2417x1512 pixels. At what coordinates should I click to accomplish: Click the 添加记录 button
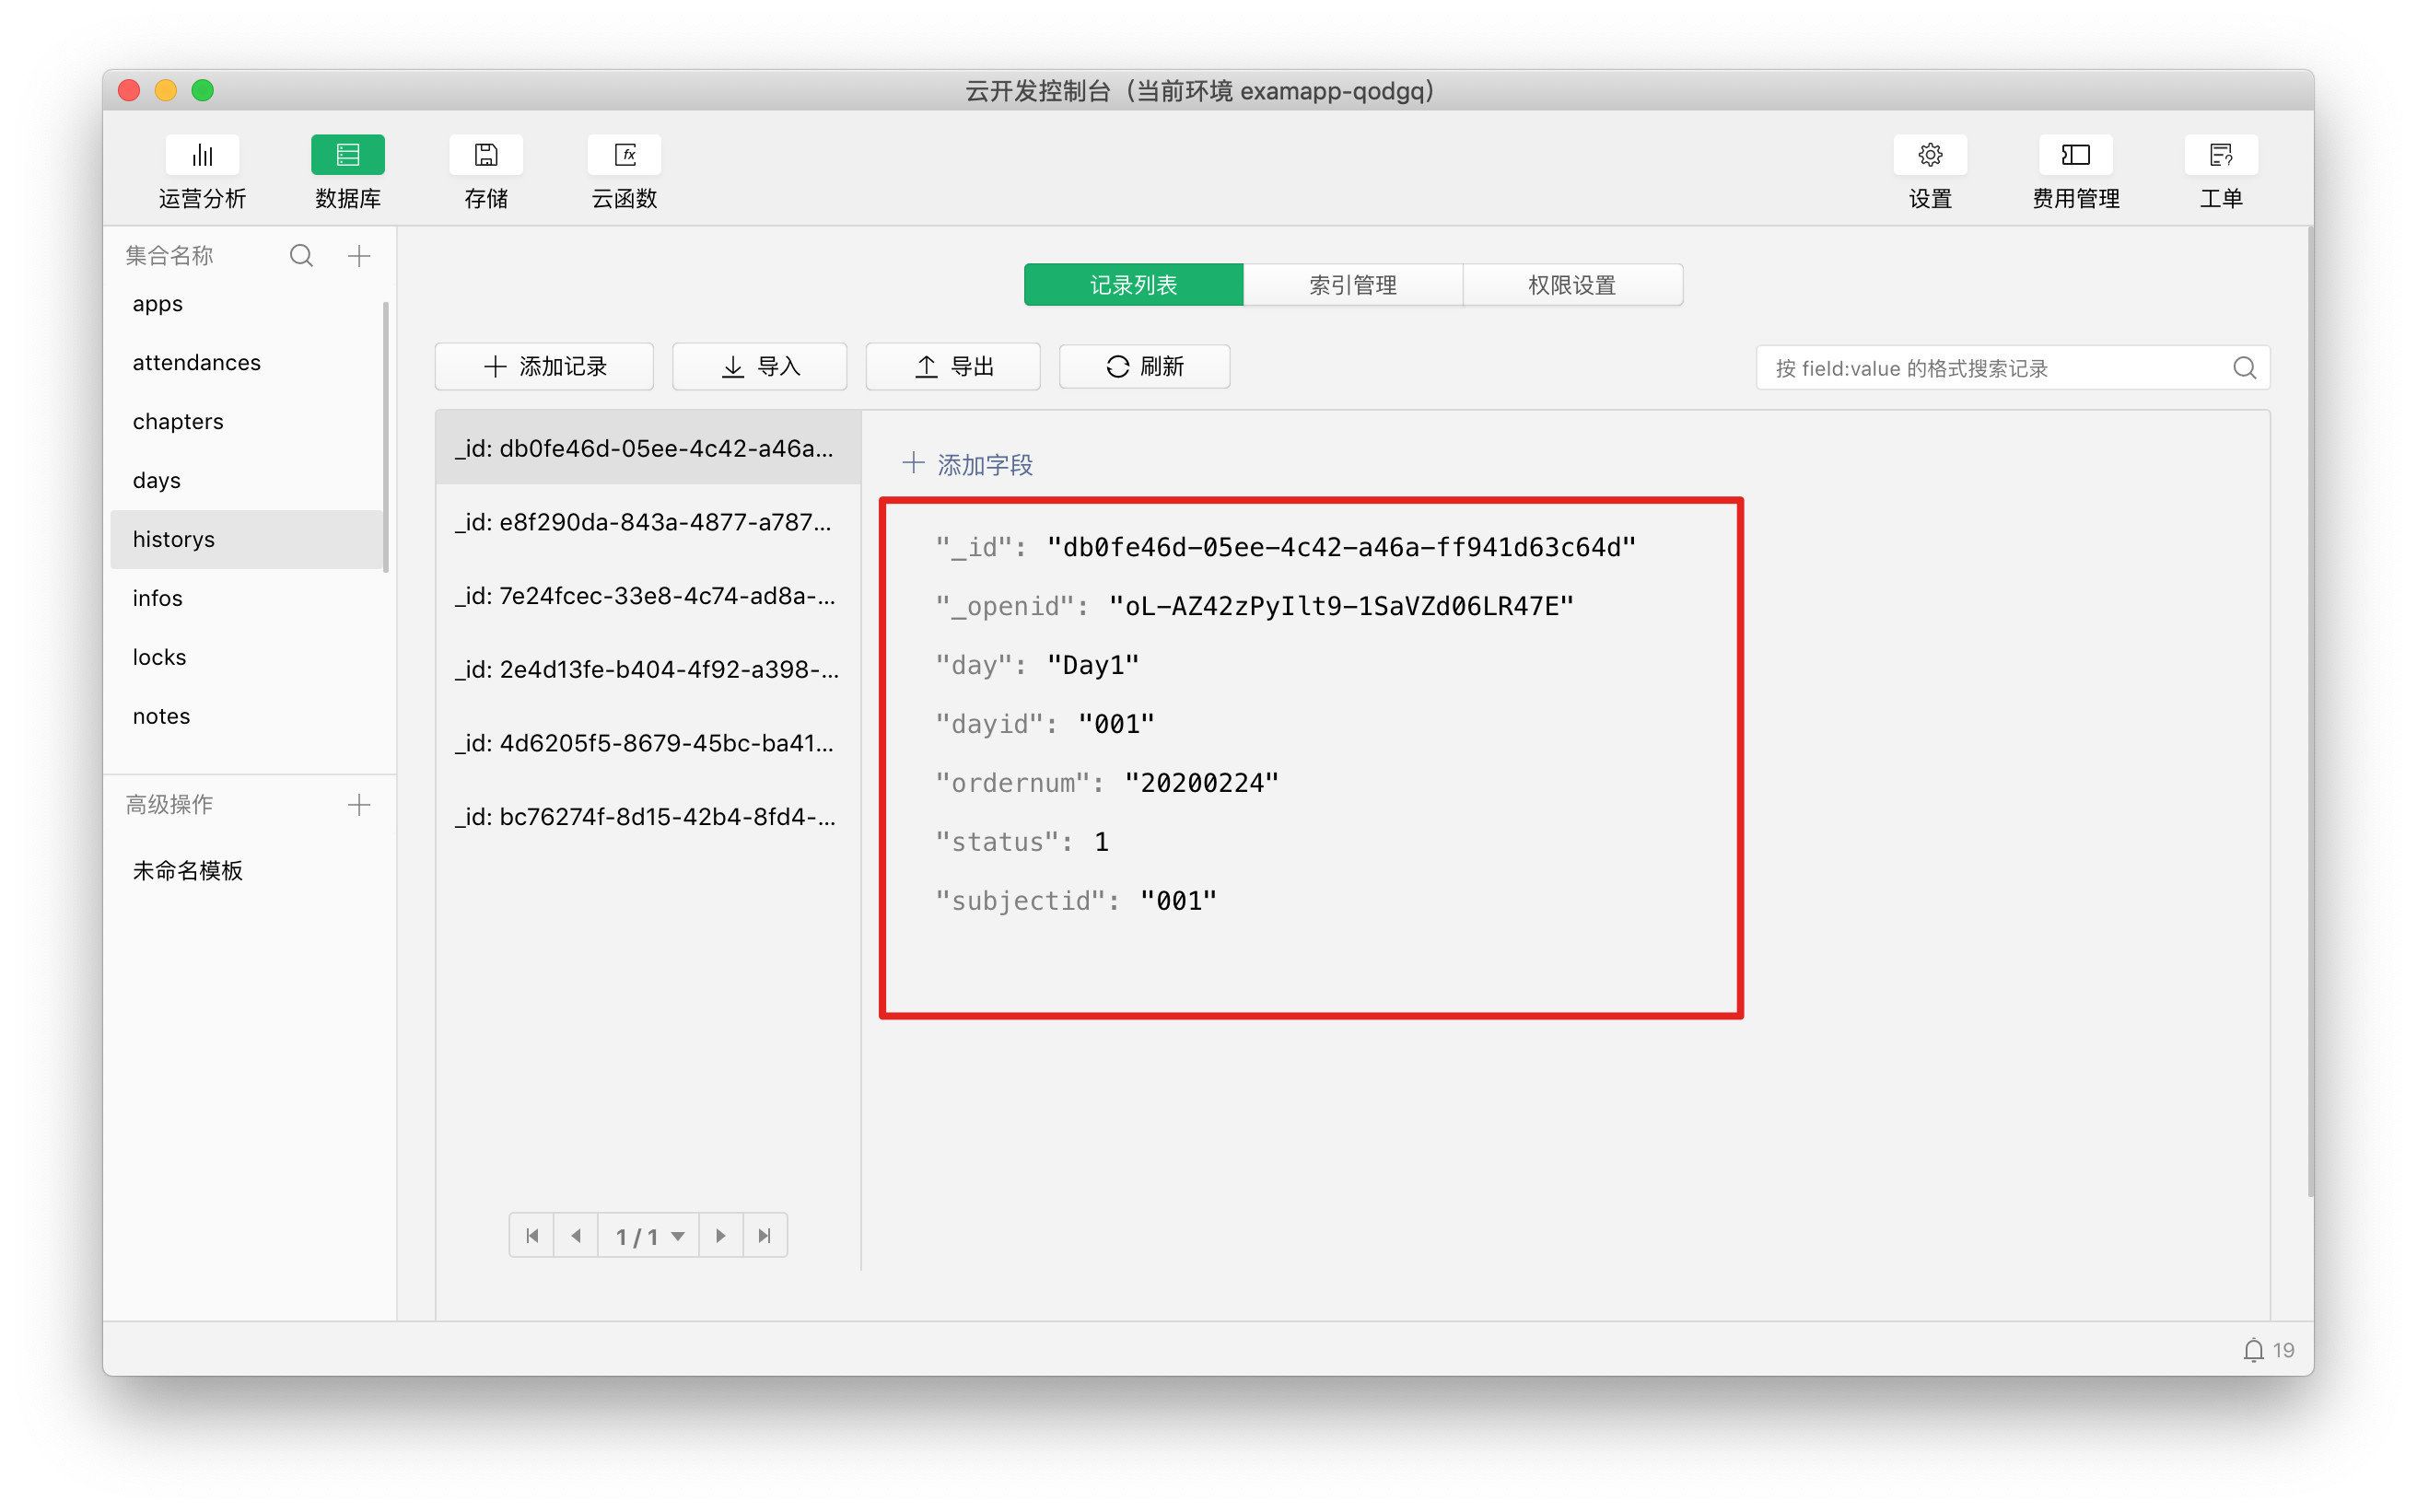[x=544, y=367]
